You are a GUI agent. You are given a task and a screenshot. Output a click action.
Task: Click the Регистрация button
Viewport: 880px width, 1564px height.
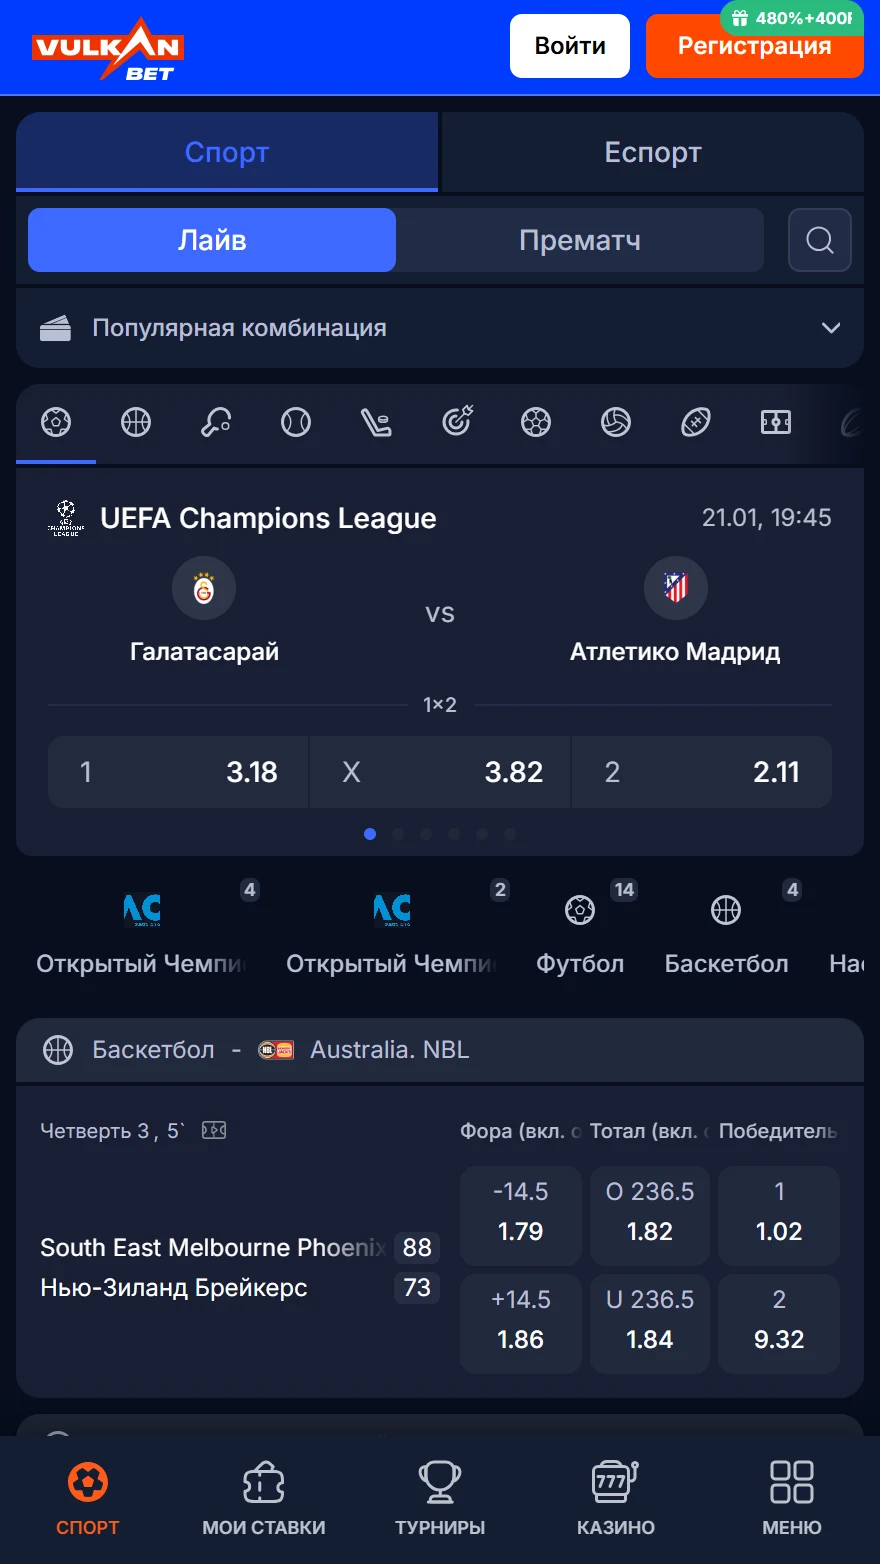pos(754,47)
